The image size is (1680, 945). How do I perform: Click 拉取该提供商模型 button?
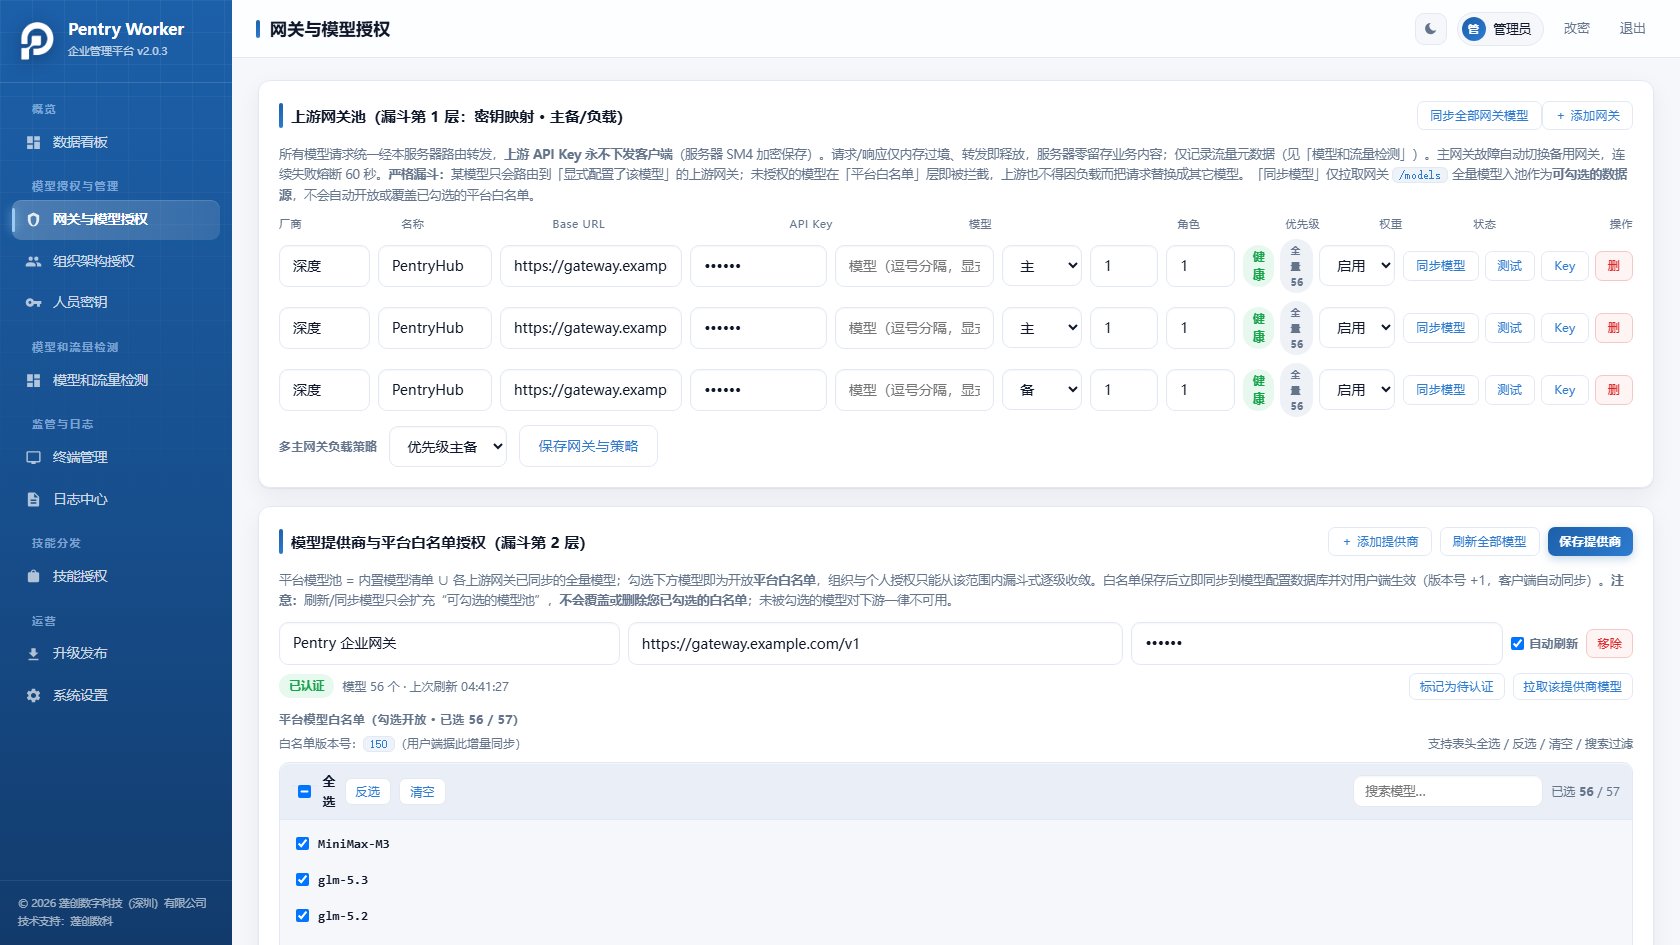(1572, 687)
